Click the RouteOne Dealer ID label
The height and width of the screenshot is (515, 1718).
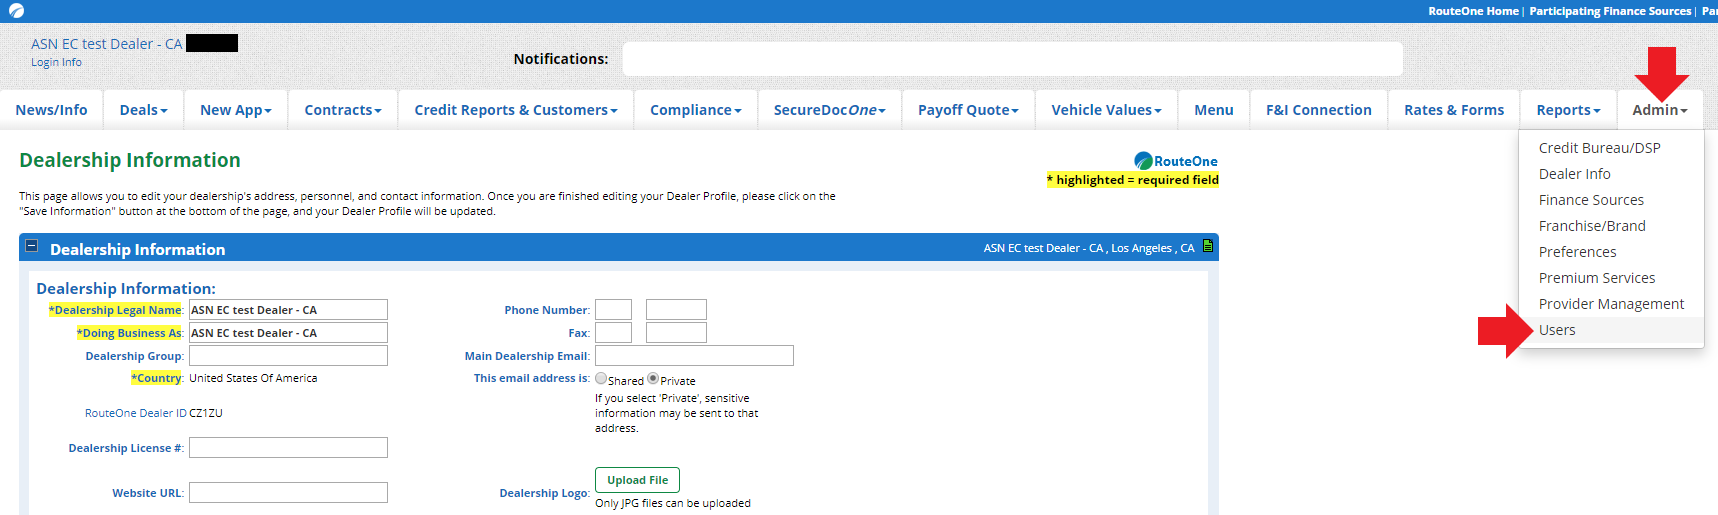[x=136, y=413]
